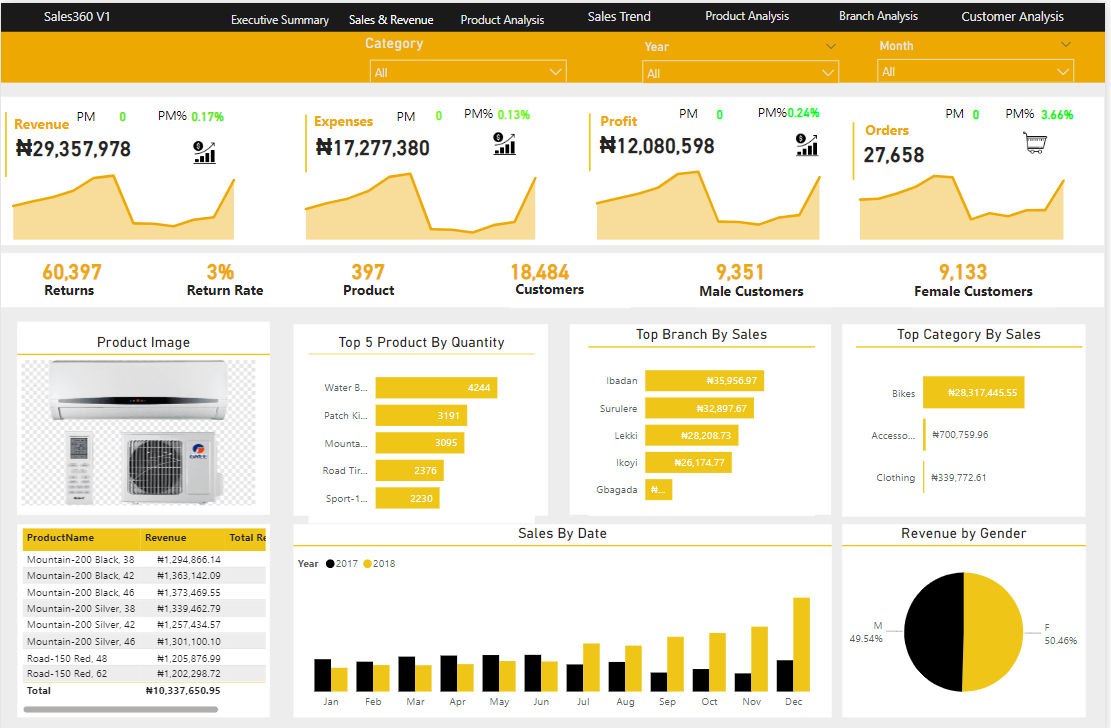This screenshot has height=728, width=1111.
Task: Open the Year filter dropdown
Action: point(739,73)
